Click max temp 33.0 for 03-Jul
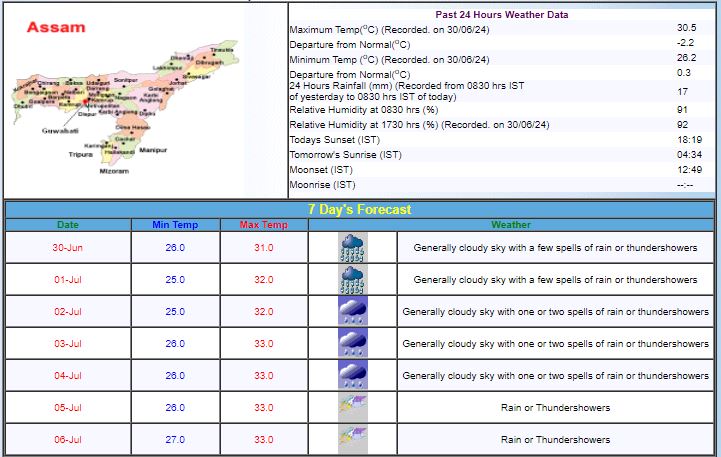 click(x=263, y=343)
